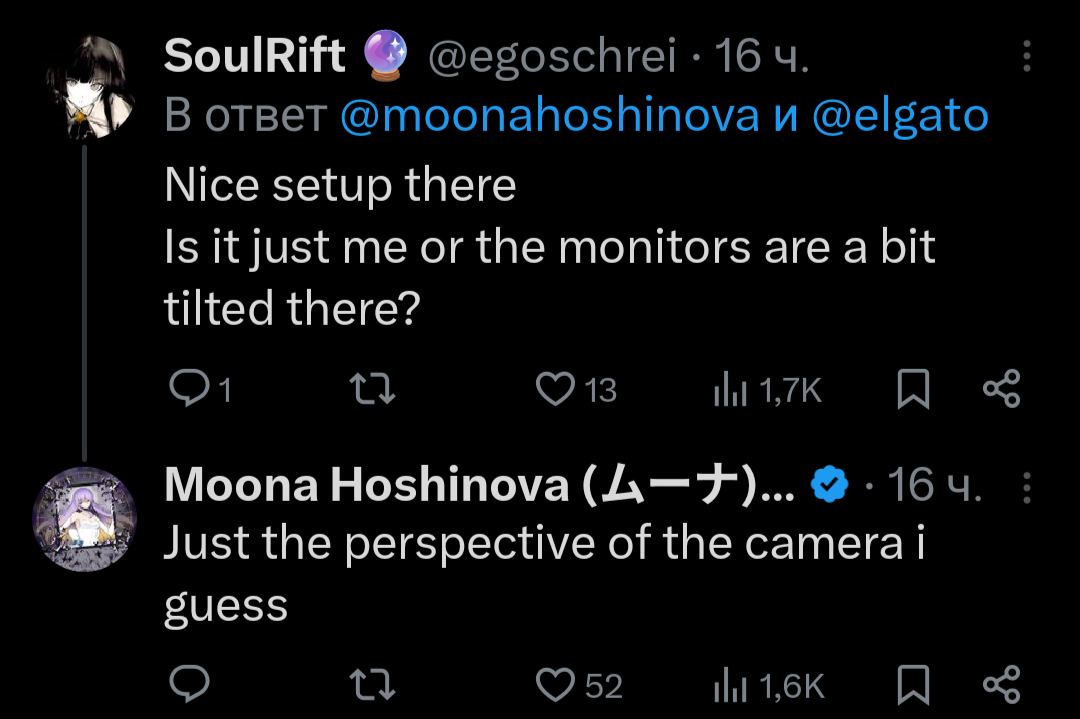Like SoulRift's tweet with 13 likes
Viewport: 1080px width, 719px height.
(x=556, y=389)
